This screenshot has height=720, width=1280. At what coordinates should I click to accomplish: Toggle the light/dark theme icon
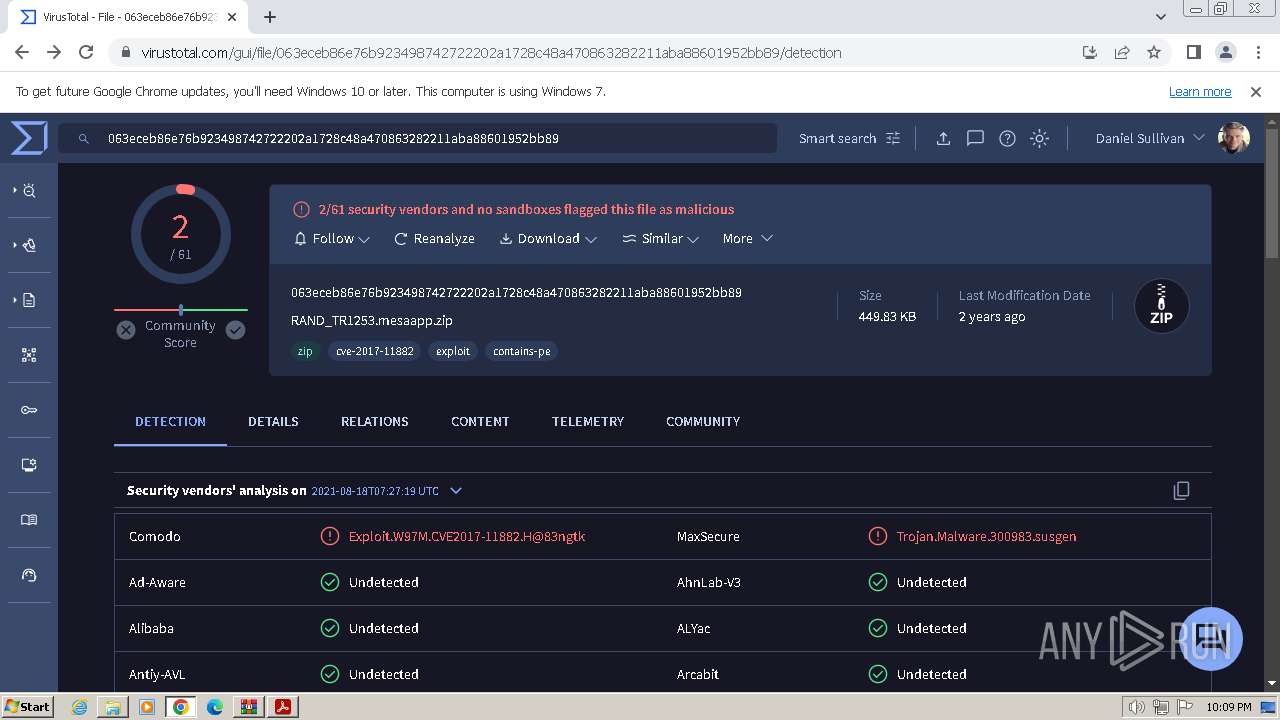(x=1039, y=138)
